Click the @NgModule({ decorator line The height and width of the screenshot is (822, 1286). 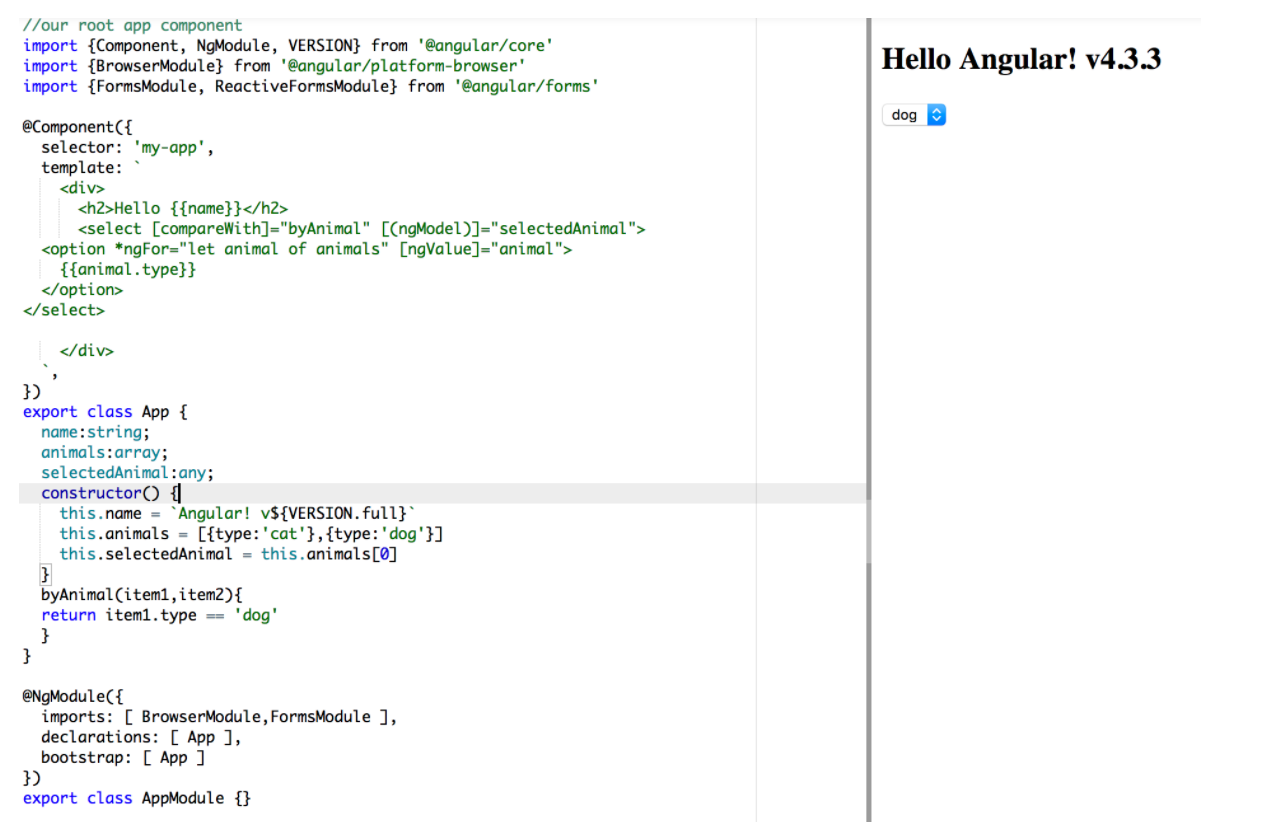click(72, 696)
